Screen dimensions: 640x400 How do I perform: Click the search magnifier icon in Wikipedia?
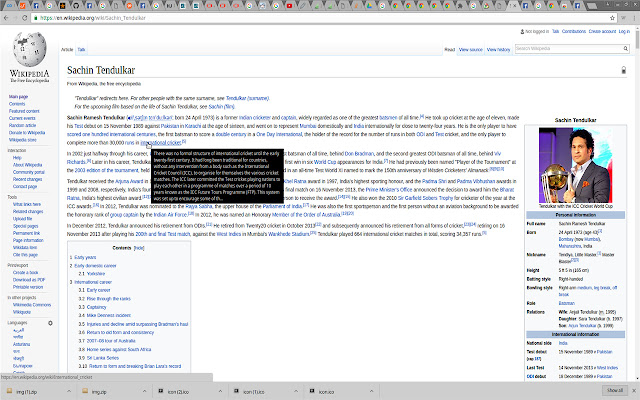tap(627, 48)
